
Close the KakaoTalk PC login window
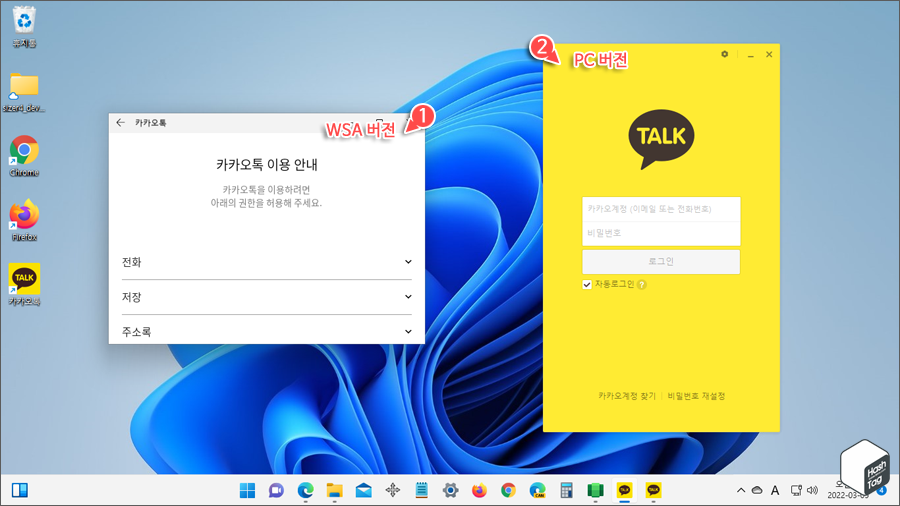(769, 55)
